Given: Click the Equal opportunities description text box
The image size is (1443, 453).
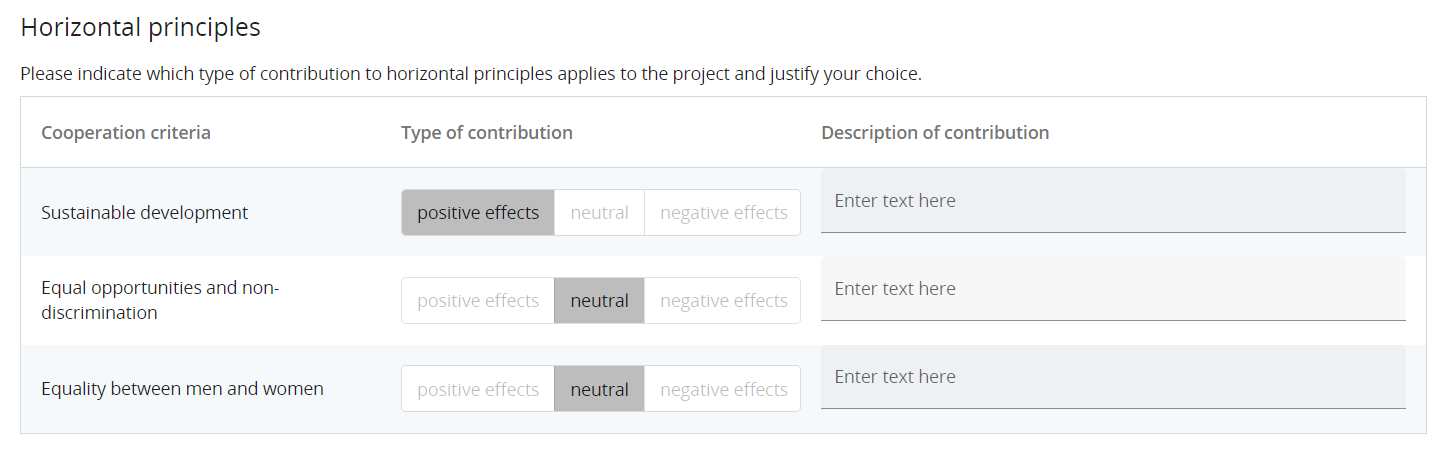Looking at the screenshot, I should 1112,289.
